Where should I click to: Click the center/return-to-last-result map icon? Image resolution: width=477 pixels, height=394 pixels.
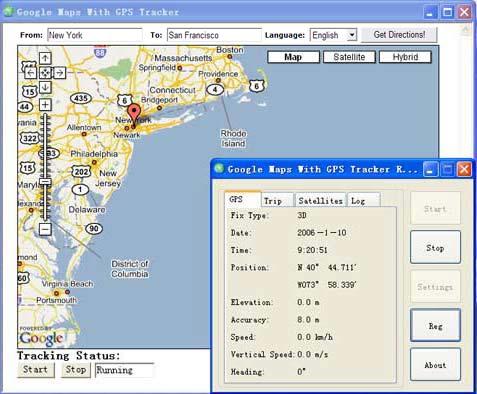pyautogui.click(x=45, y=73)
